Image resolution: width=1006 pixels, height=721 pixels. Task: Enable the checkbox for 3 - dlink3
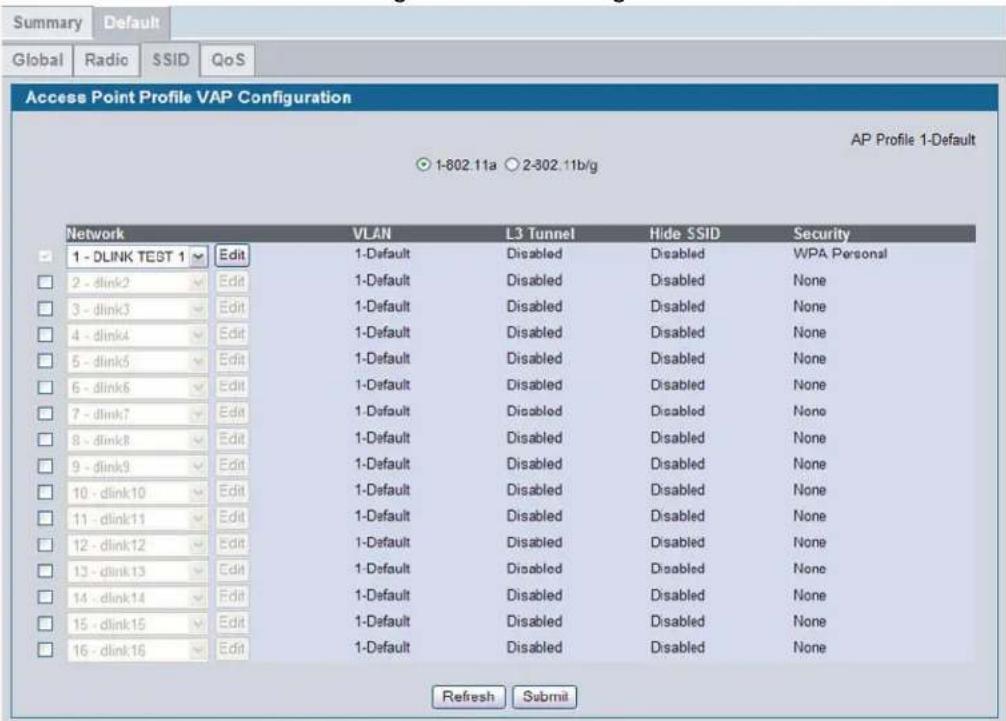point(45,309)
